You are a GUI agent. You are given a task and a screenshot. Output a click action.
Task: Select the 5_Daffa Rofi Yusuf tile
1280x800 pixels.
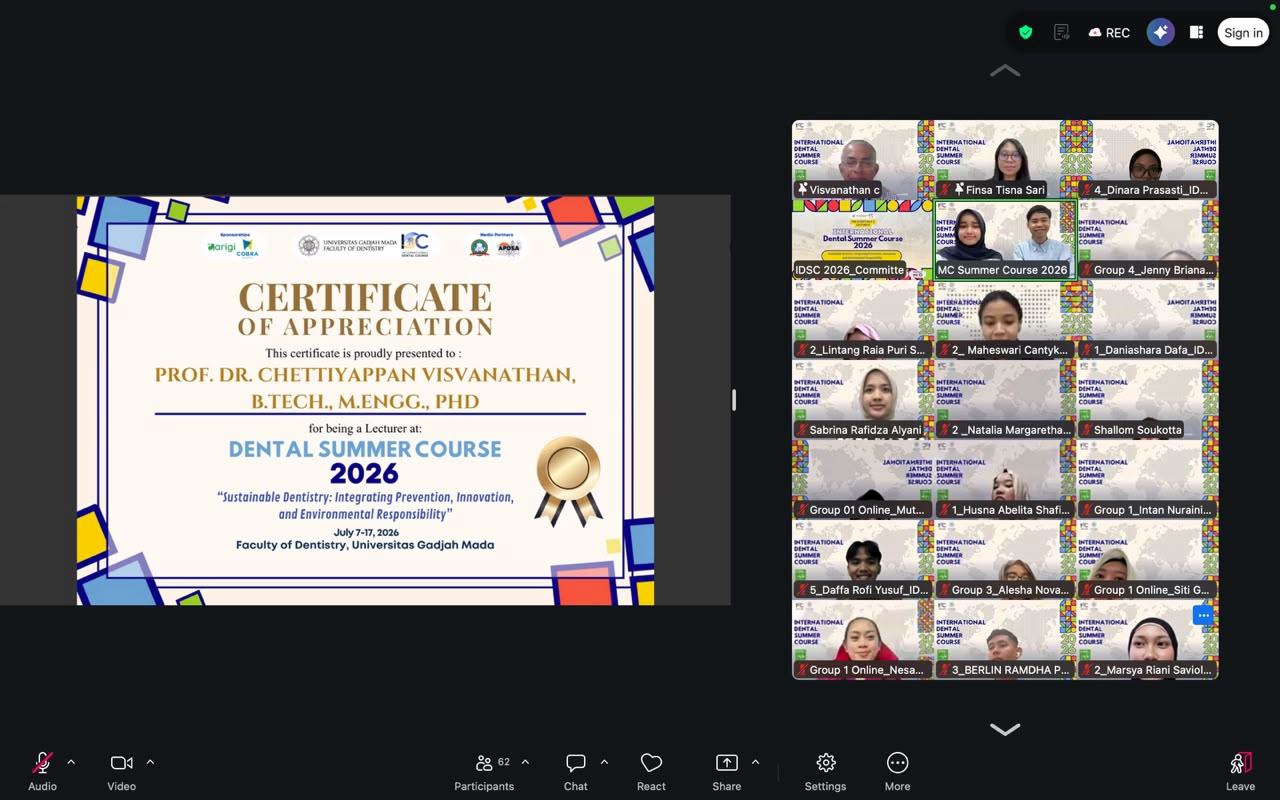pyautogui.click(x=863, y=560)
